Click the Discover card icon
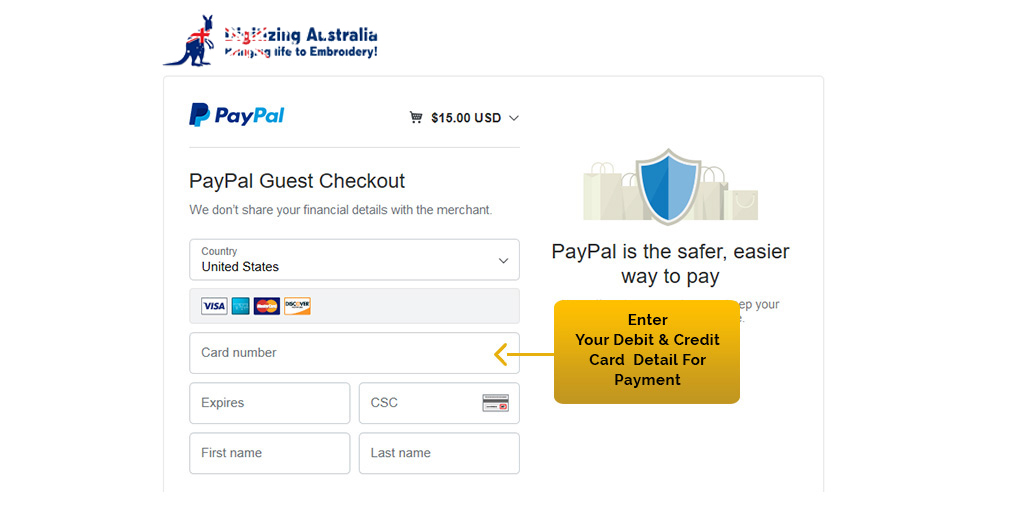 point(297,306)
